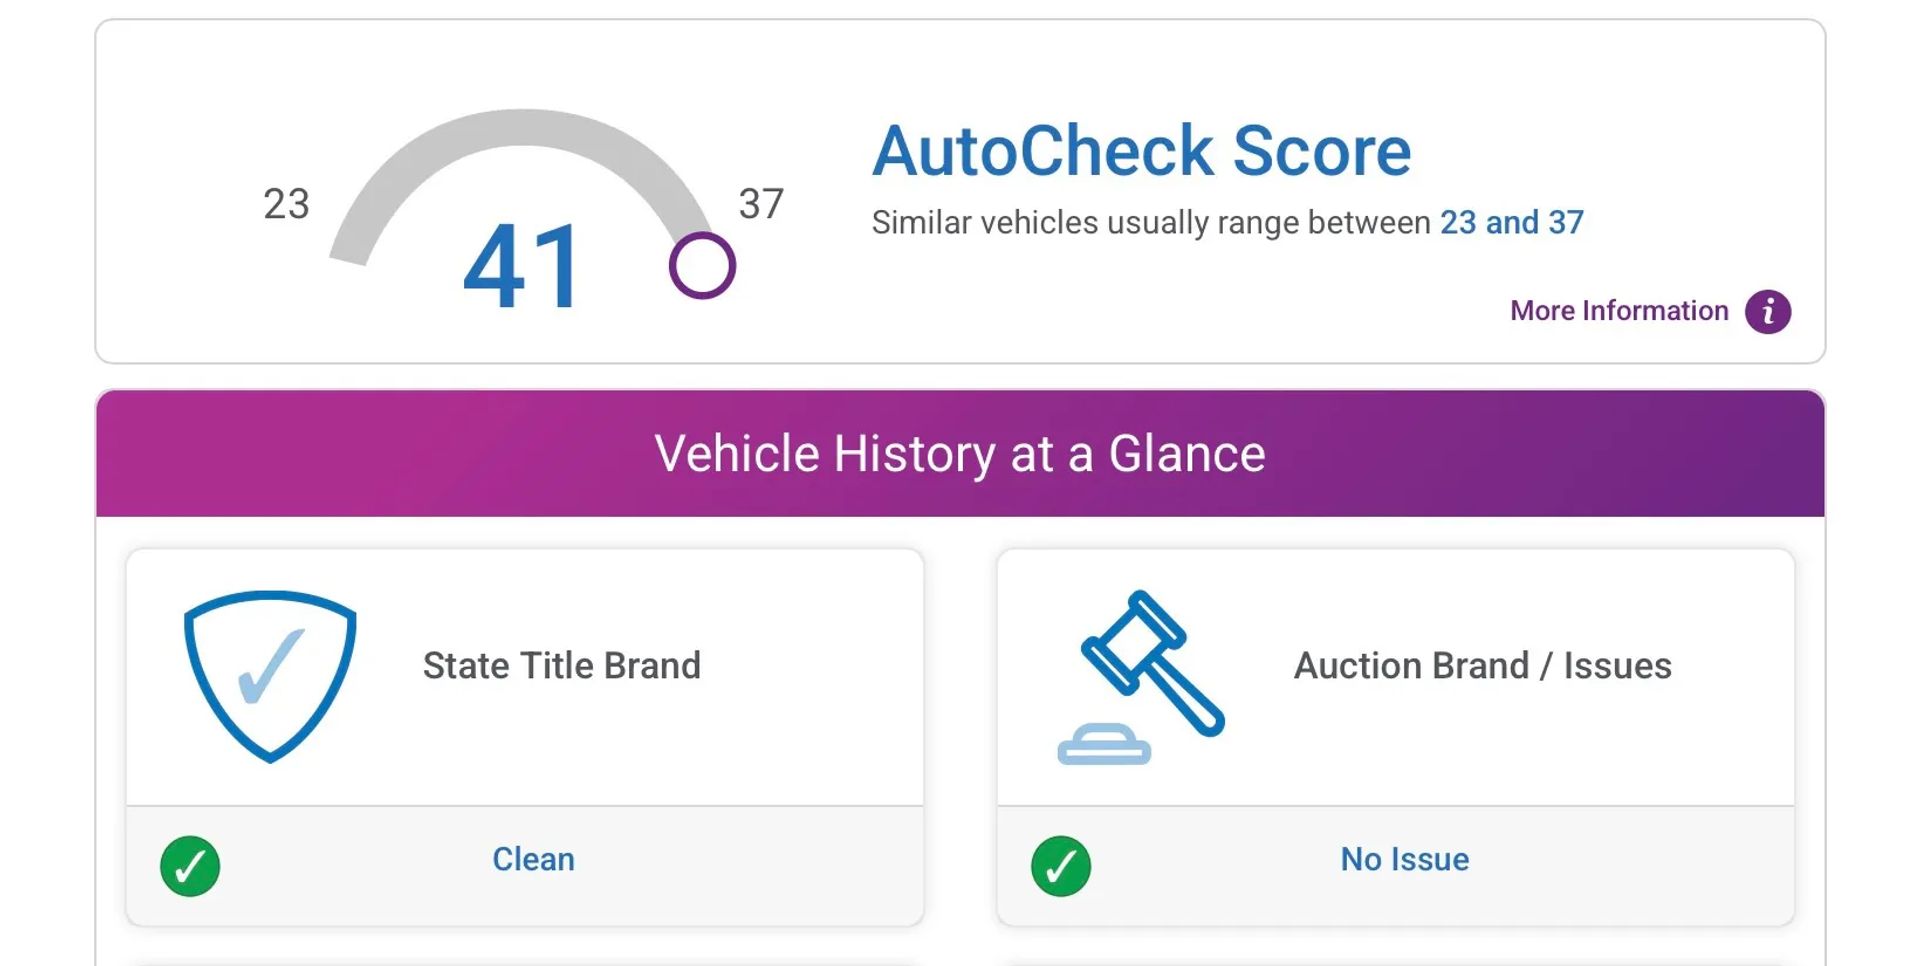Click the blue '23 and 37' range text
Viewport: 1920px width, 966px height.
(1511, 222)
